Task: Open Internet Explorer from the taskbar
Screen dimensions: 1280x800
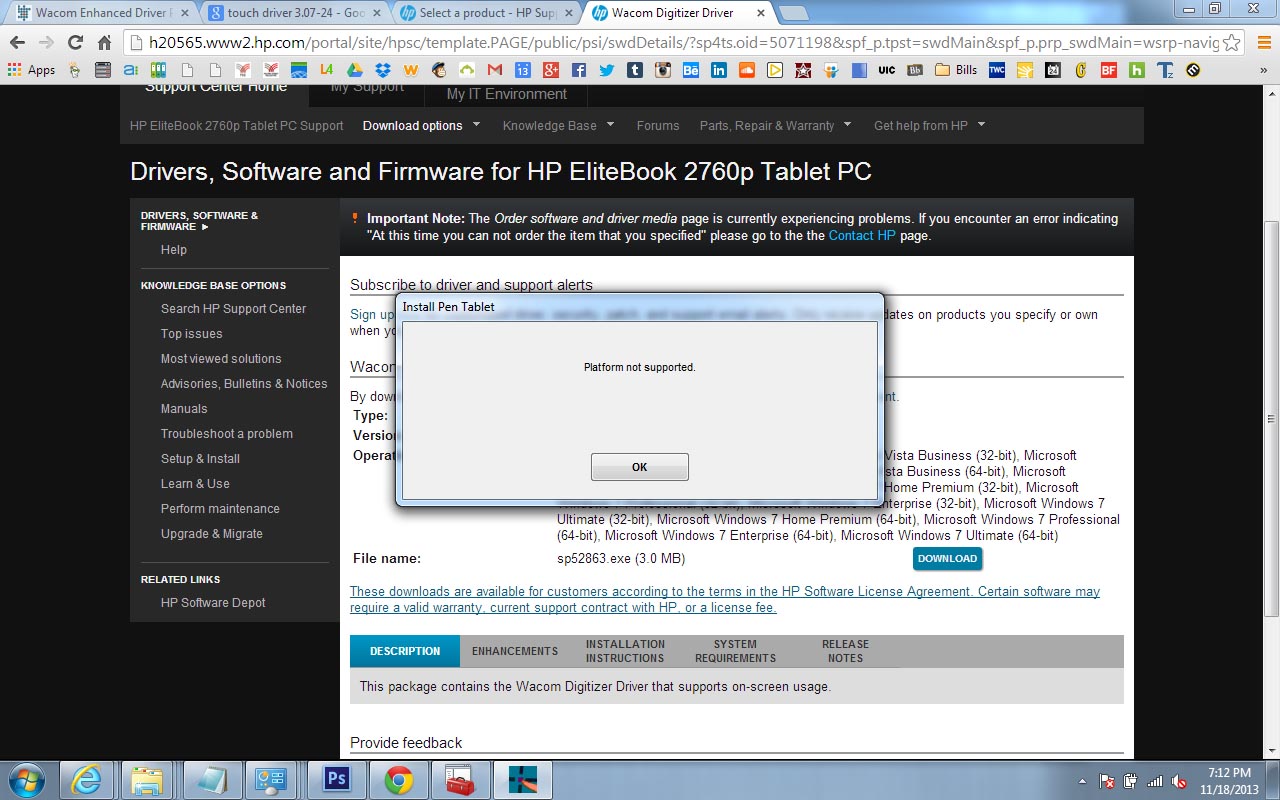Action: (x=87, y=780)
